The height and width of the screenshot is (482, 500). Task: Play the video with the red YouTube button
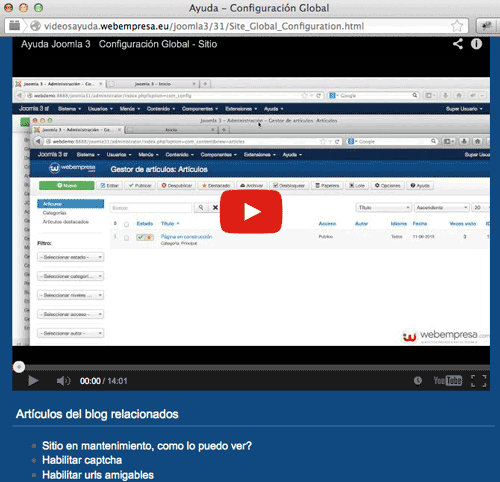(x=251, y=212)
